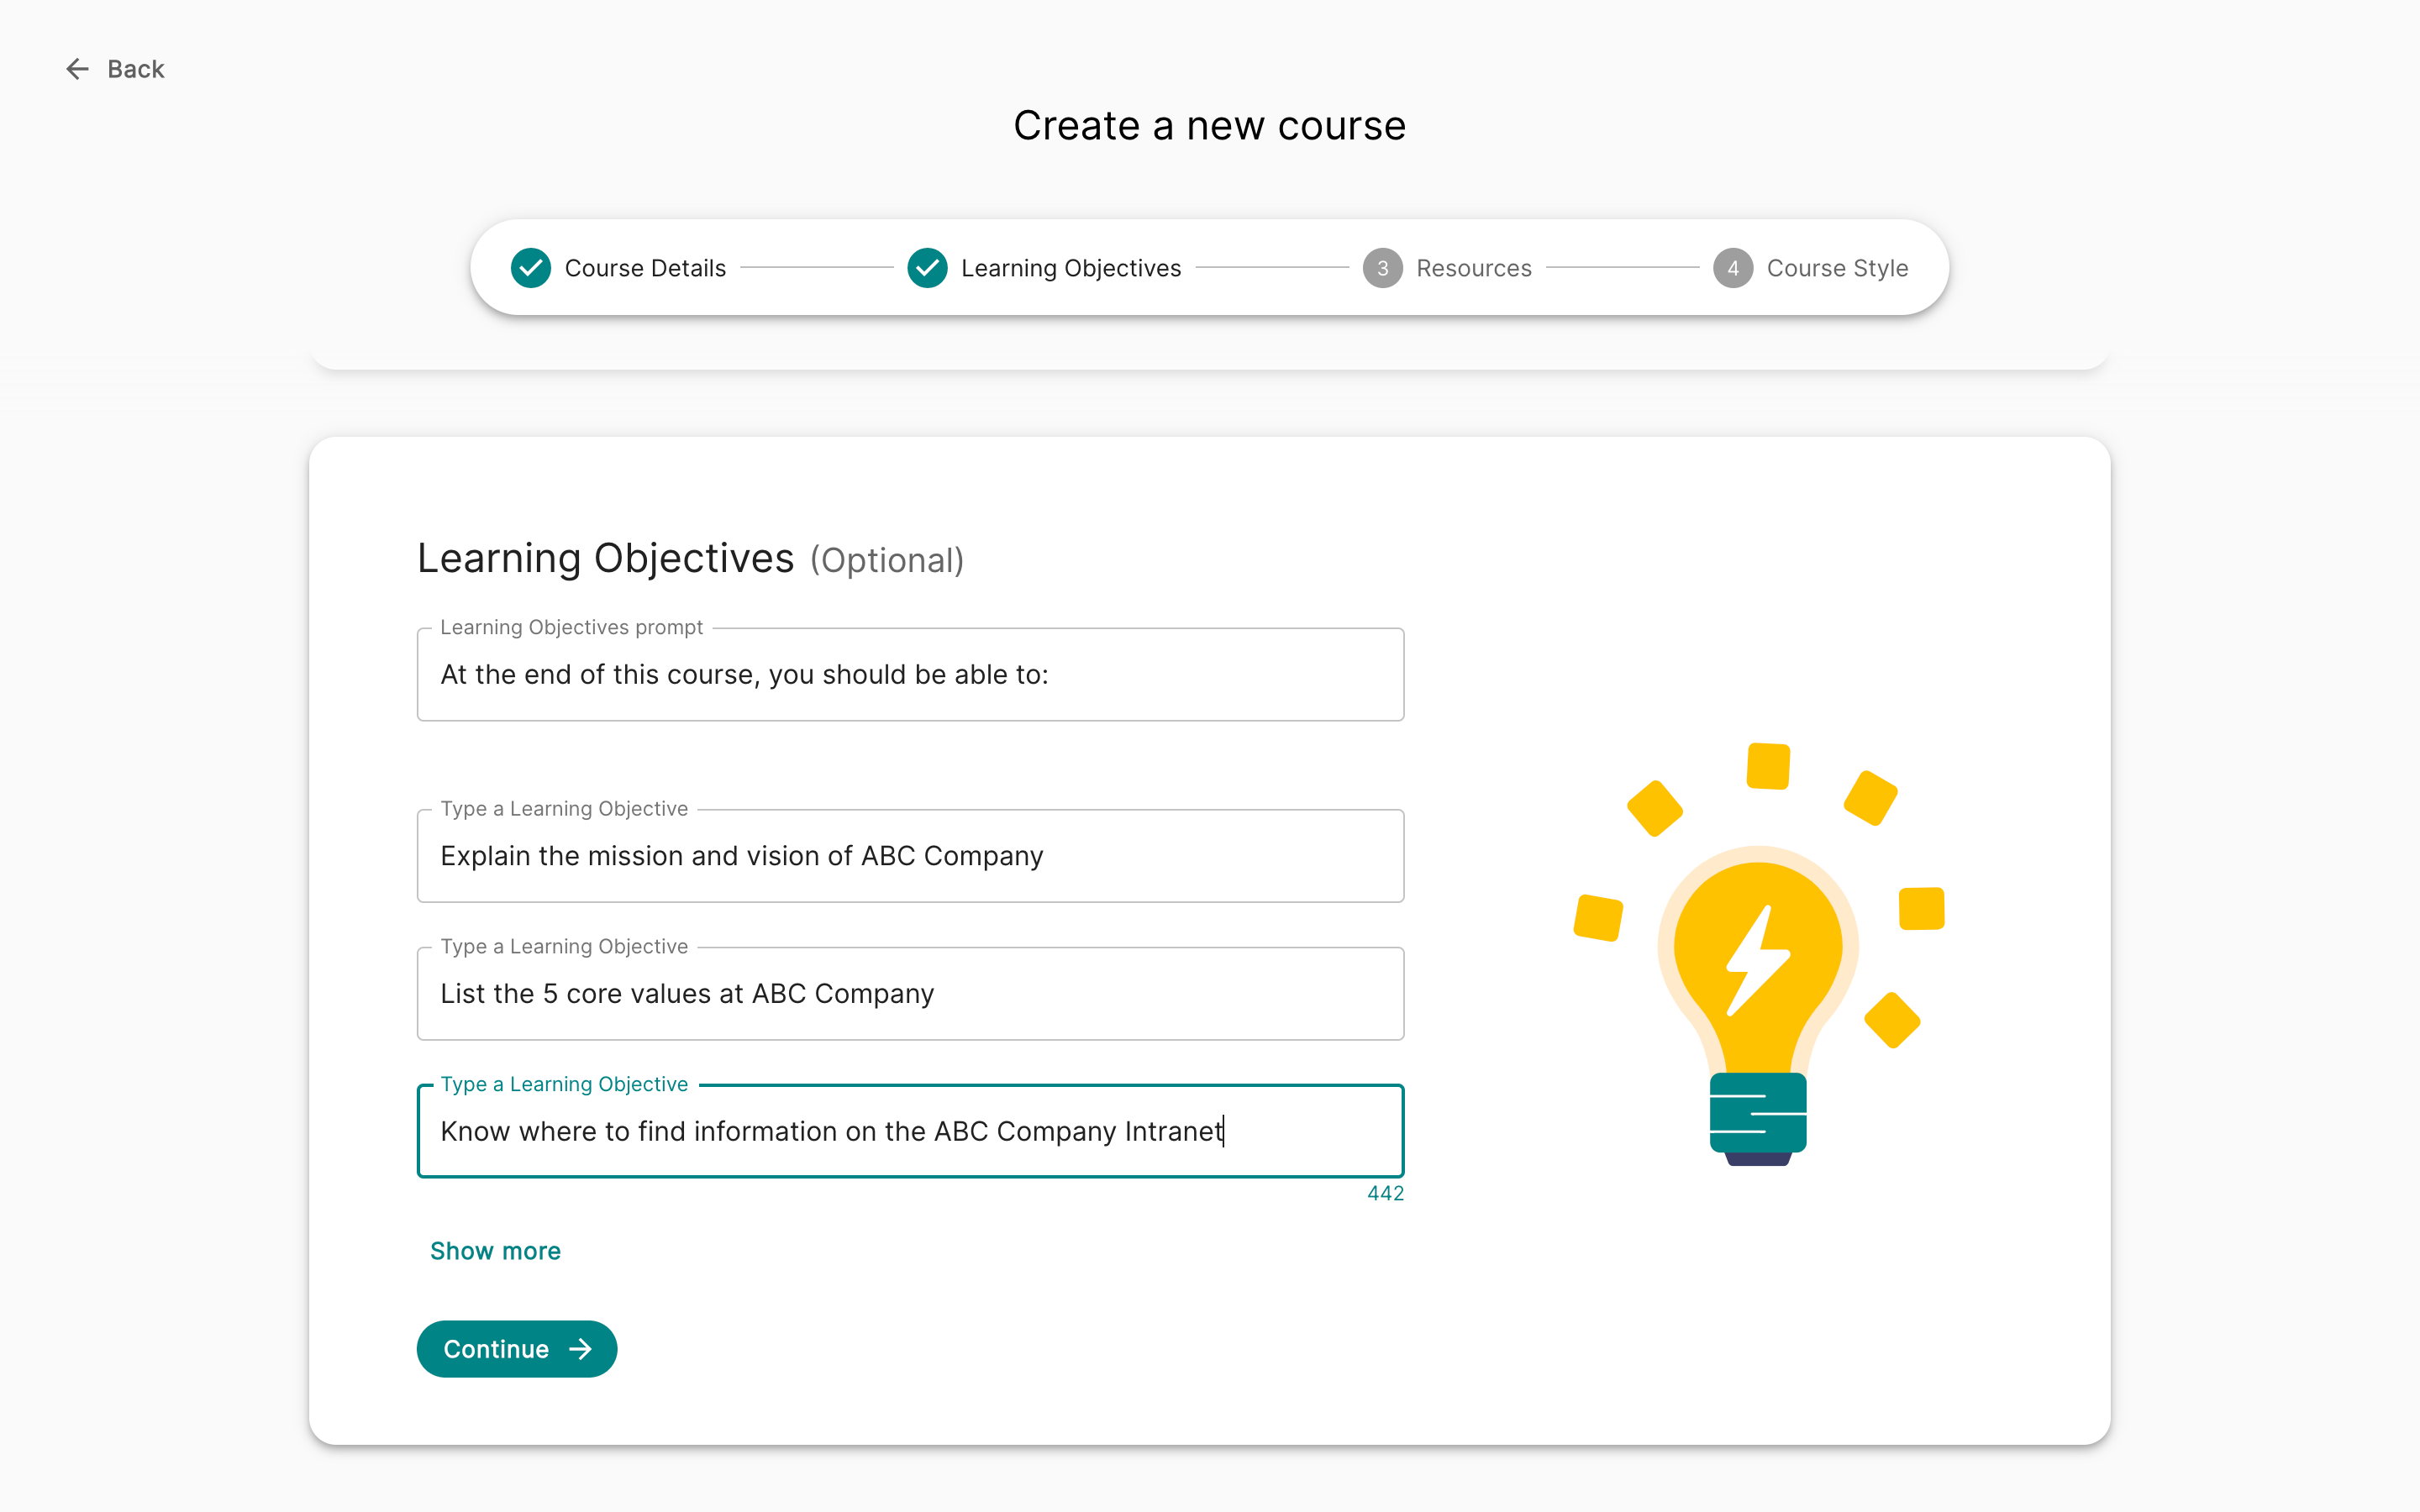
Task: Click the Continue button
Action: [x=517, y=1349]
